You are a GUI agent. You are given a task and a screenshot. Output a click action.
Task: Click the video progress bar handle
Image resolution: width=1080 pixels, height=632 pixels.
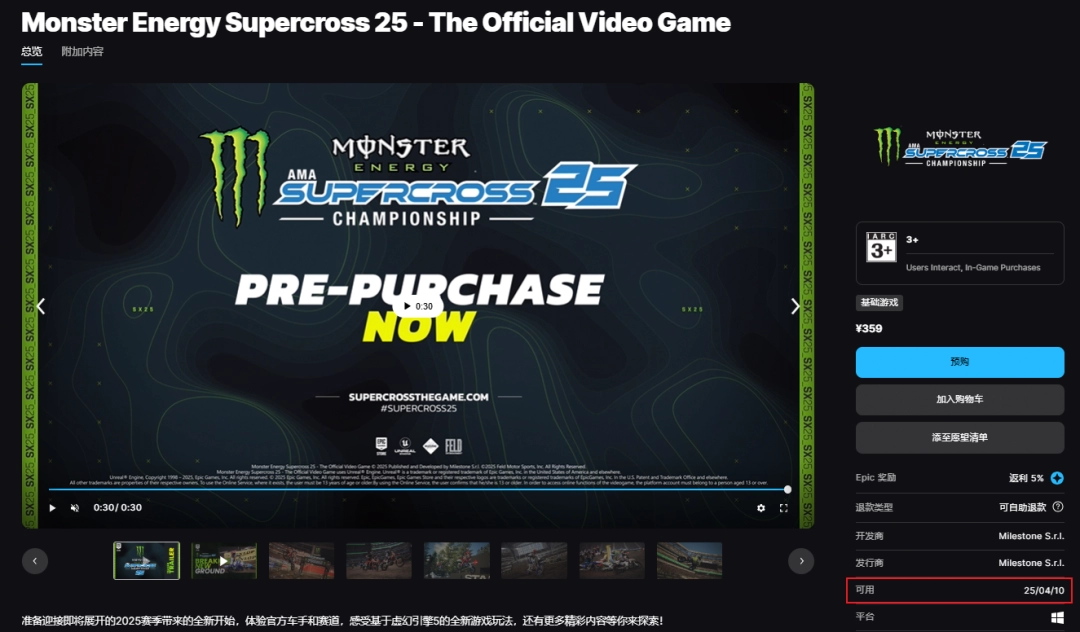[787, 489]
